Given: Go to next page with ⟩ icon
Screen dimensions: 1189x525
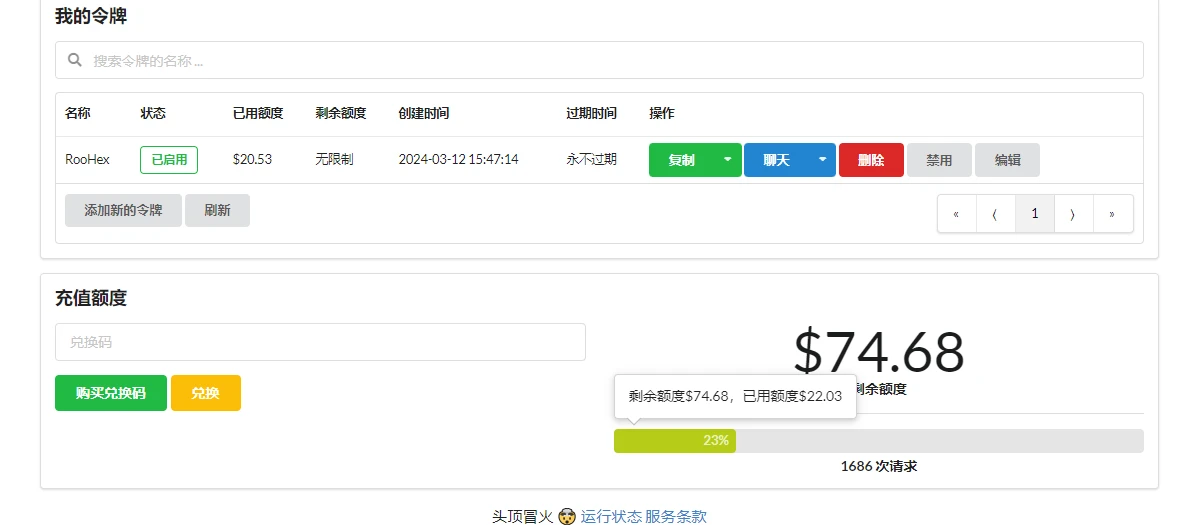Looking at the screenshot, I should point(1073,214).
